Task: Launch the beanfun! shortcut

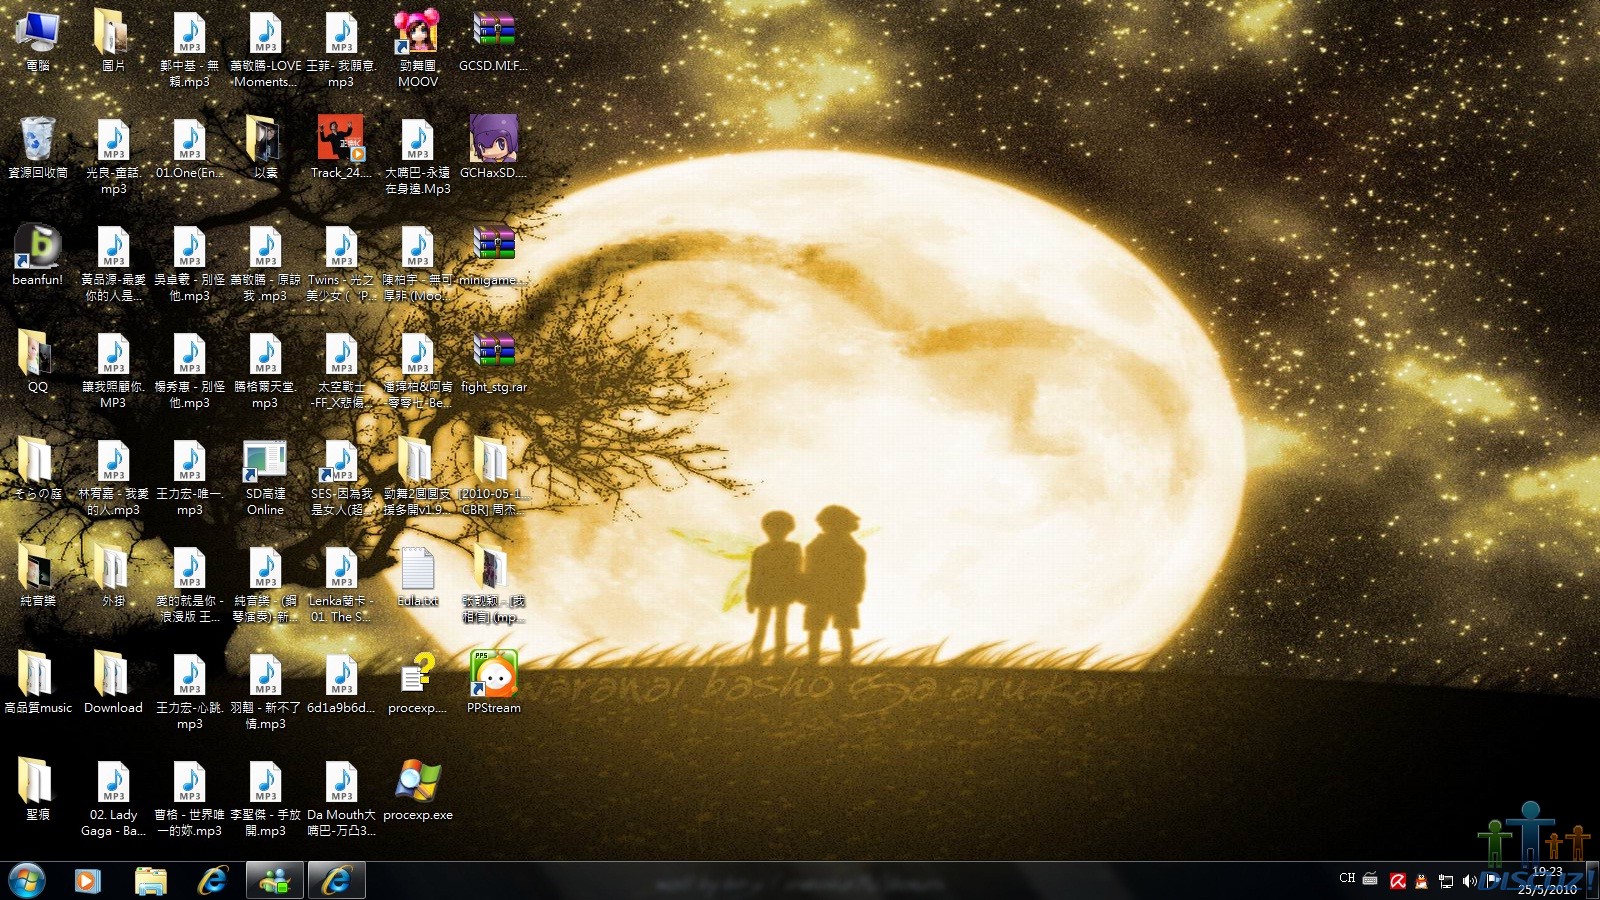Action: pos(38,256)
